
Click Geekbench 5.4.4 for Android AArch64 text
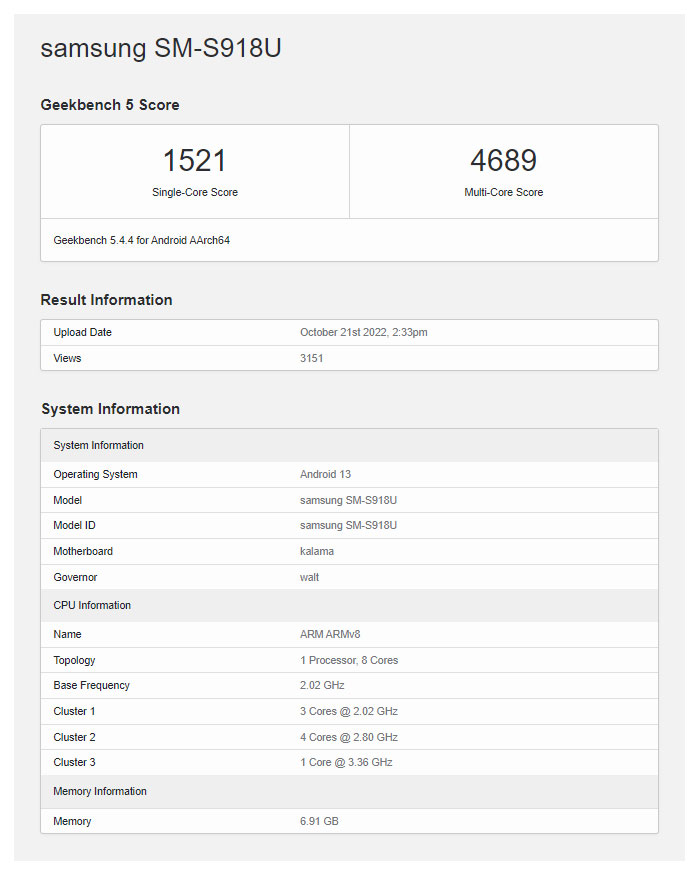[142, 240]
